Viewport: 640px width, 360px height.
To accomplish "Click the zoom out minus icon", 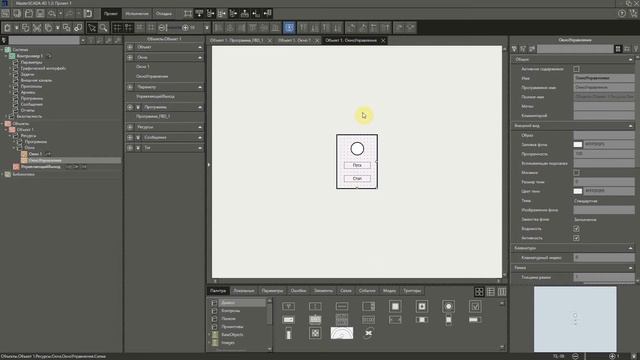I will [162, 28].
